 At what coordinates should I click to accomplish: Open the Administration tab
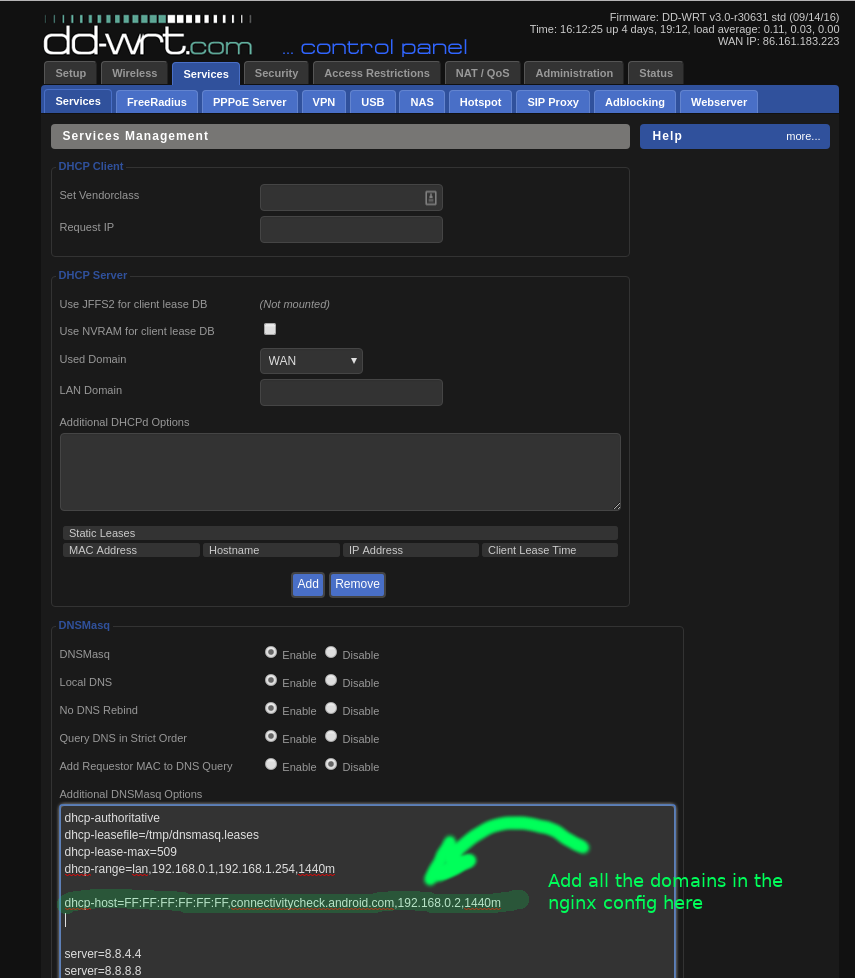[x=574, y=73]
